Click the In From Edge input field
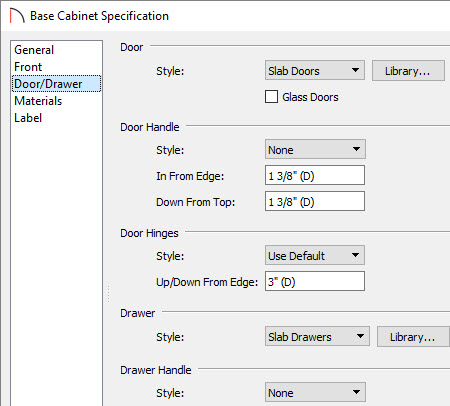 tap(315, 175)
